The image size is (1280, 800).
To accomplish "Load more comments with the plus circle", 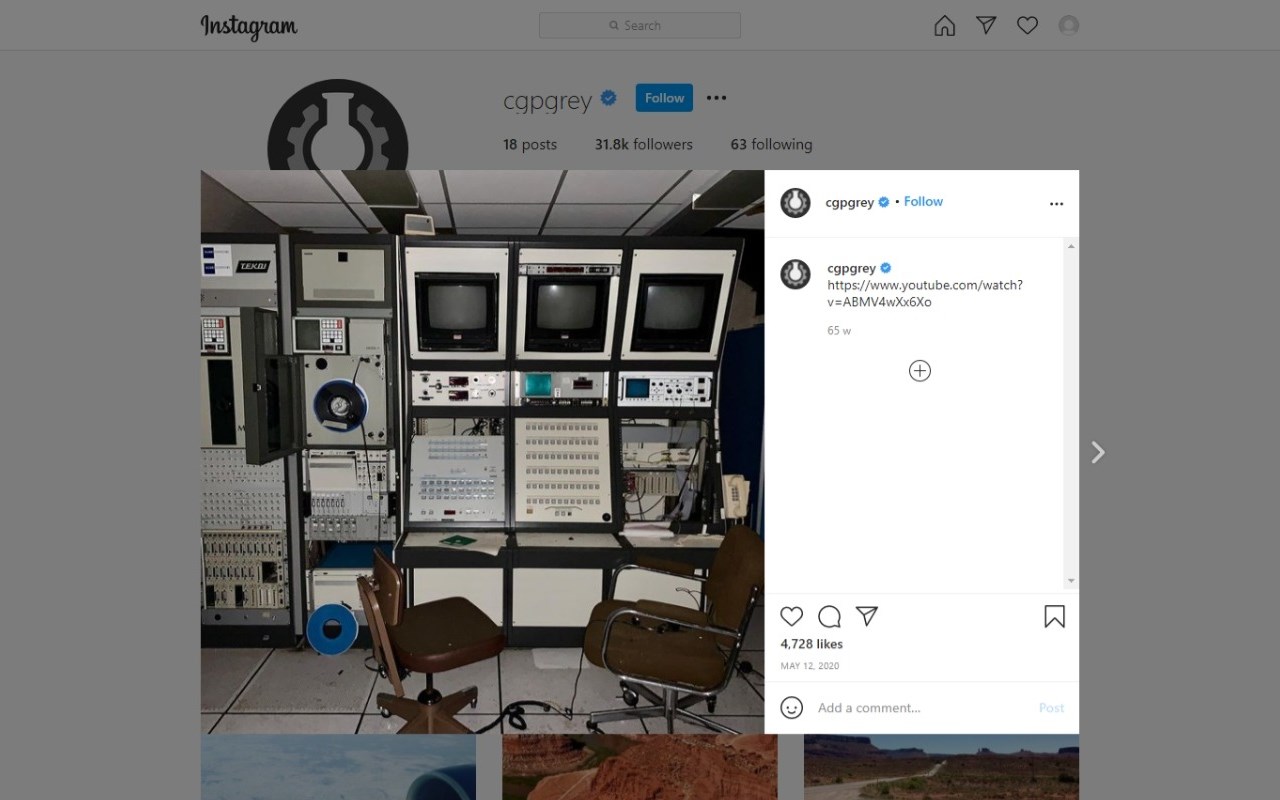I will [x=920, y=371].
